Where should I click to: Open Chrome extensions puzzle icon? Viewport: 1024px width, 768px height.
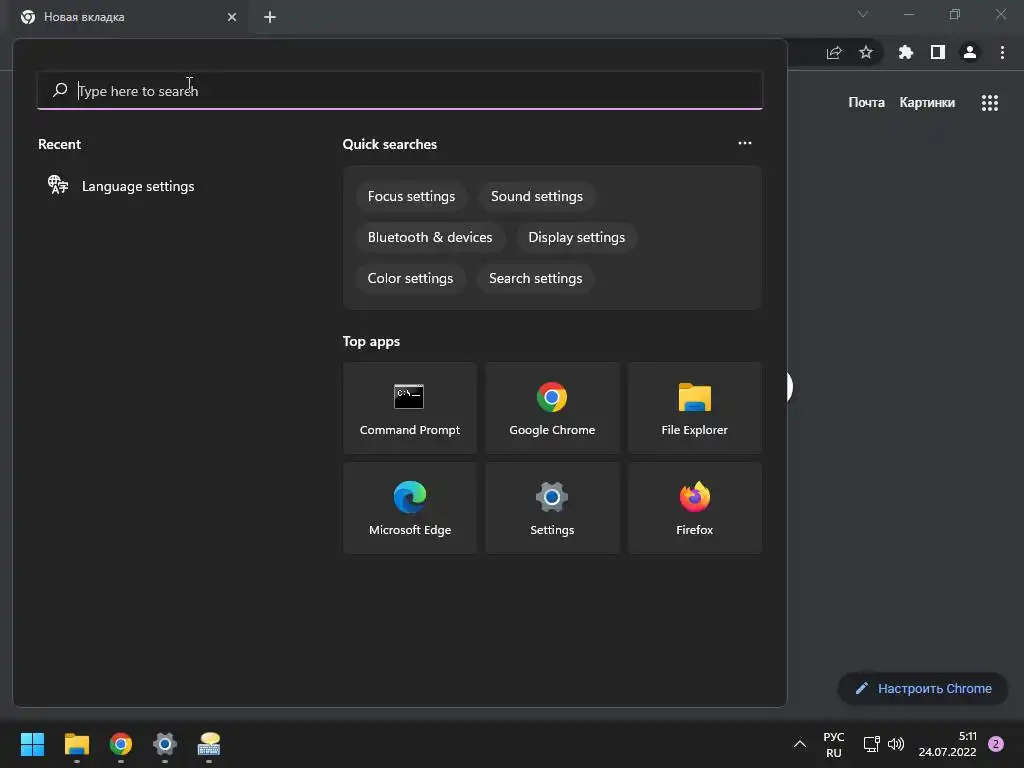pyautogui.click(x=906, y=52)
